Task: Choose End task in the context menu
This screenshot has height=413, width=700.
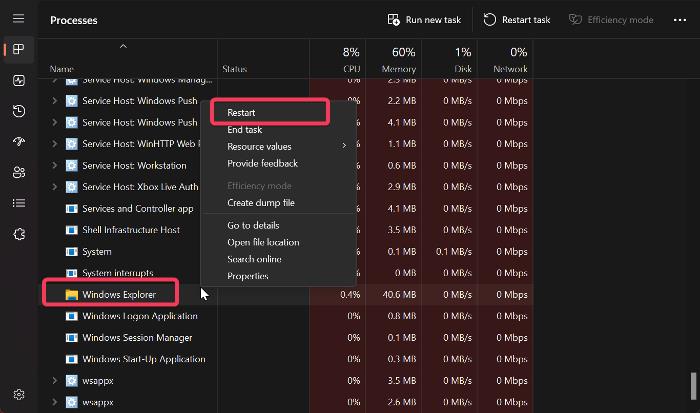Action: click(x=245, y=130)
